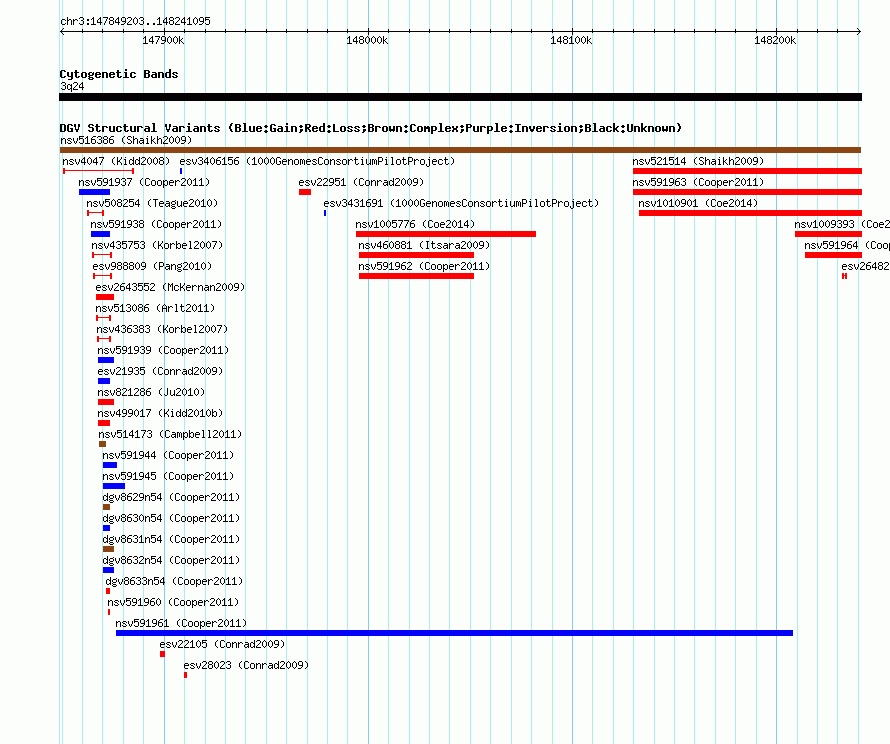Select nsv514173 (Campbell2011) label
This screenshot has width=890, height=744.
(170, 434)
